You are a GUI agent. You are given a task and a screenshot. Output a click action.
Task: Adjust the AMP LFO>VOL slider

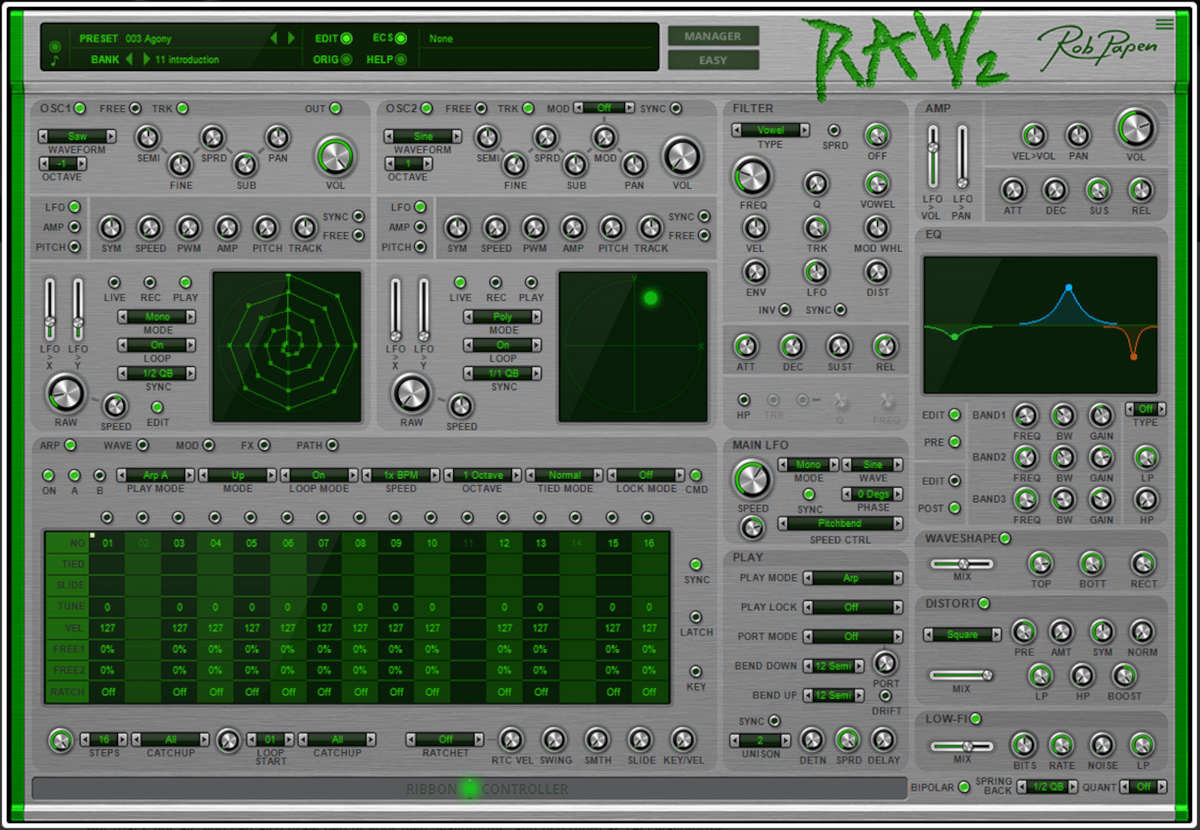point(932,157)
